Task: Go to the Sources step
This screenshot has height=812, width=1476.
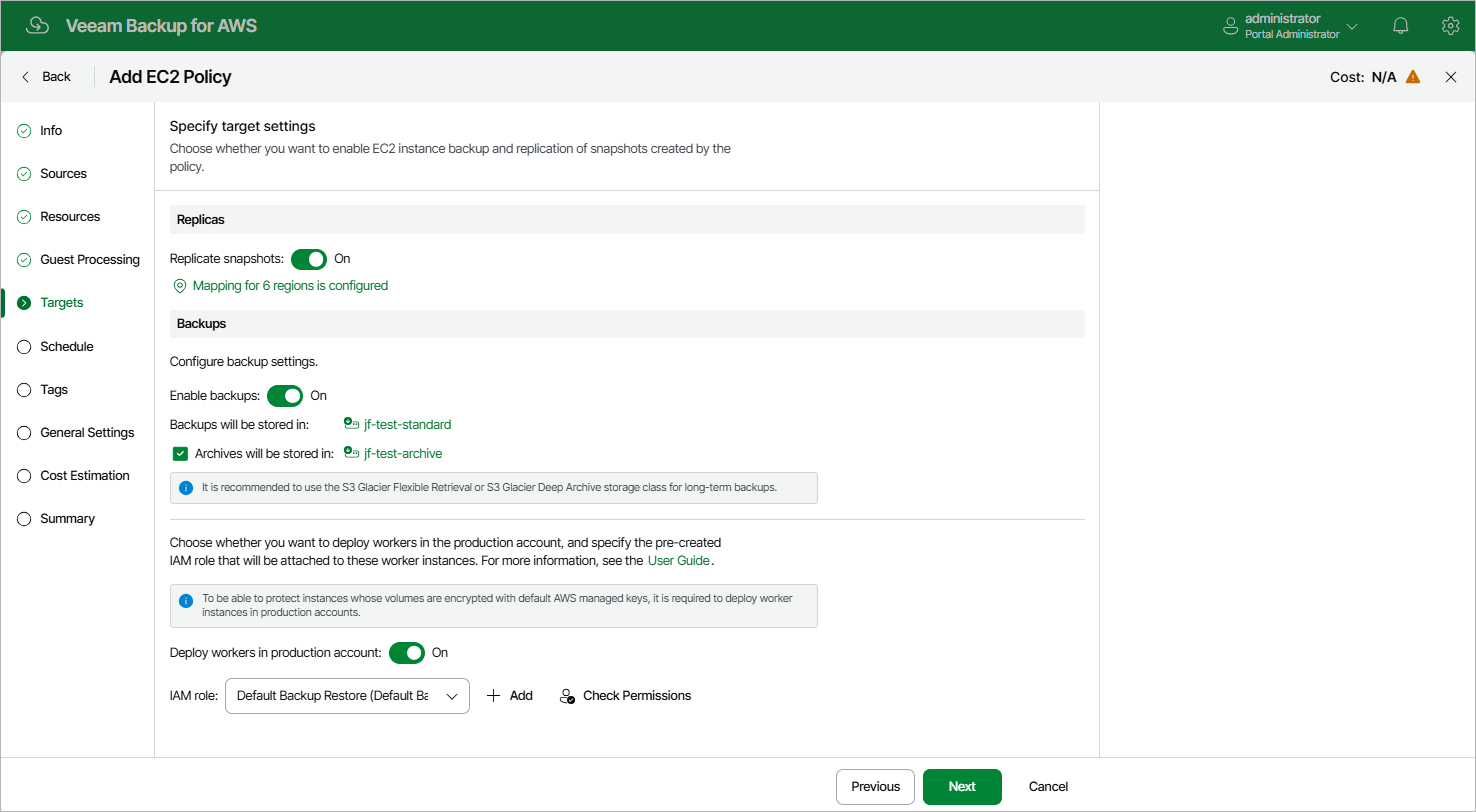Action: click(x=64, y=174)
